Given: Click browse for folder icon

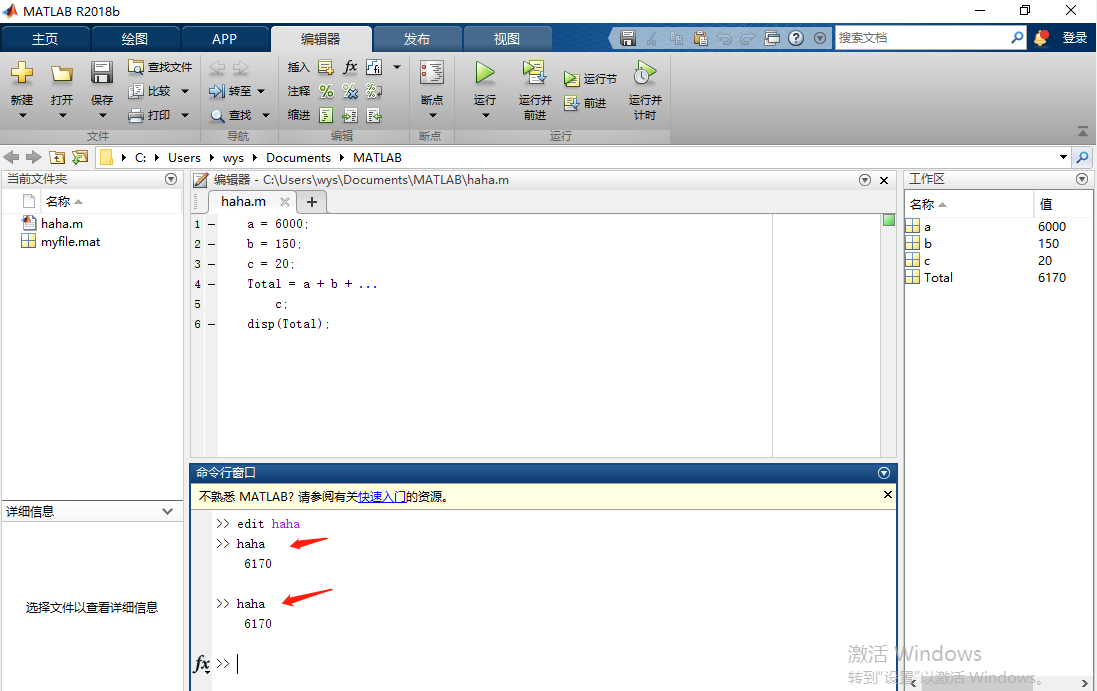Looking at the screenshot, I should (80, 157).
